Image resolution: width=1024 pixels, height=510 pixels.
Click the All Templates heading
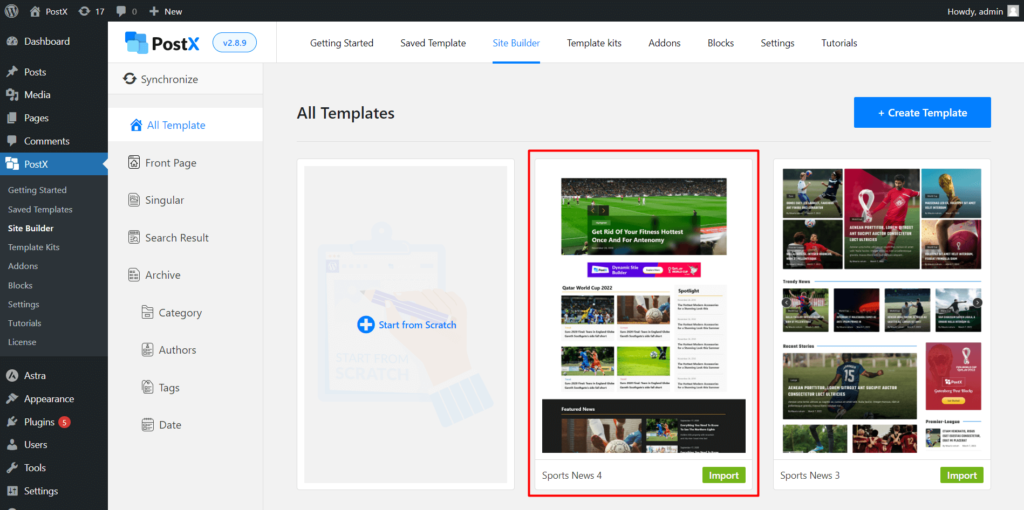click(x=345, y=113)
